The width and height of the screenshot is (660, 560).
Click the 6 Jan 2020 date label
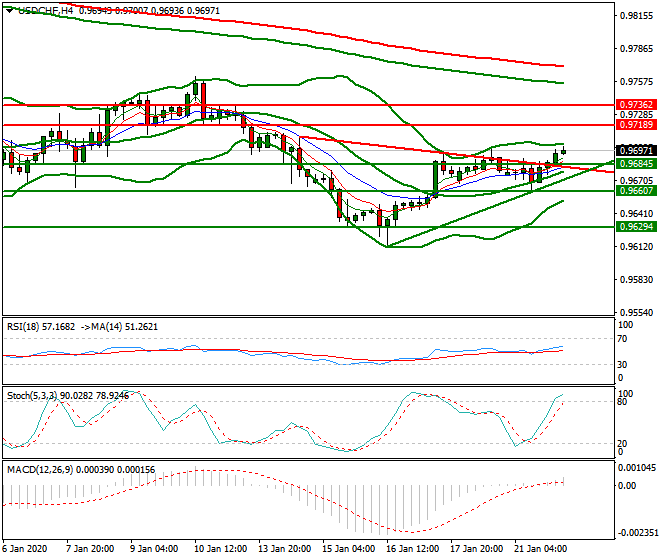tap(25, 549)
